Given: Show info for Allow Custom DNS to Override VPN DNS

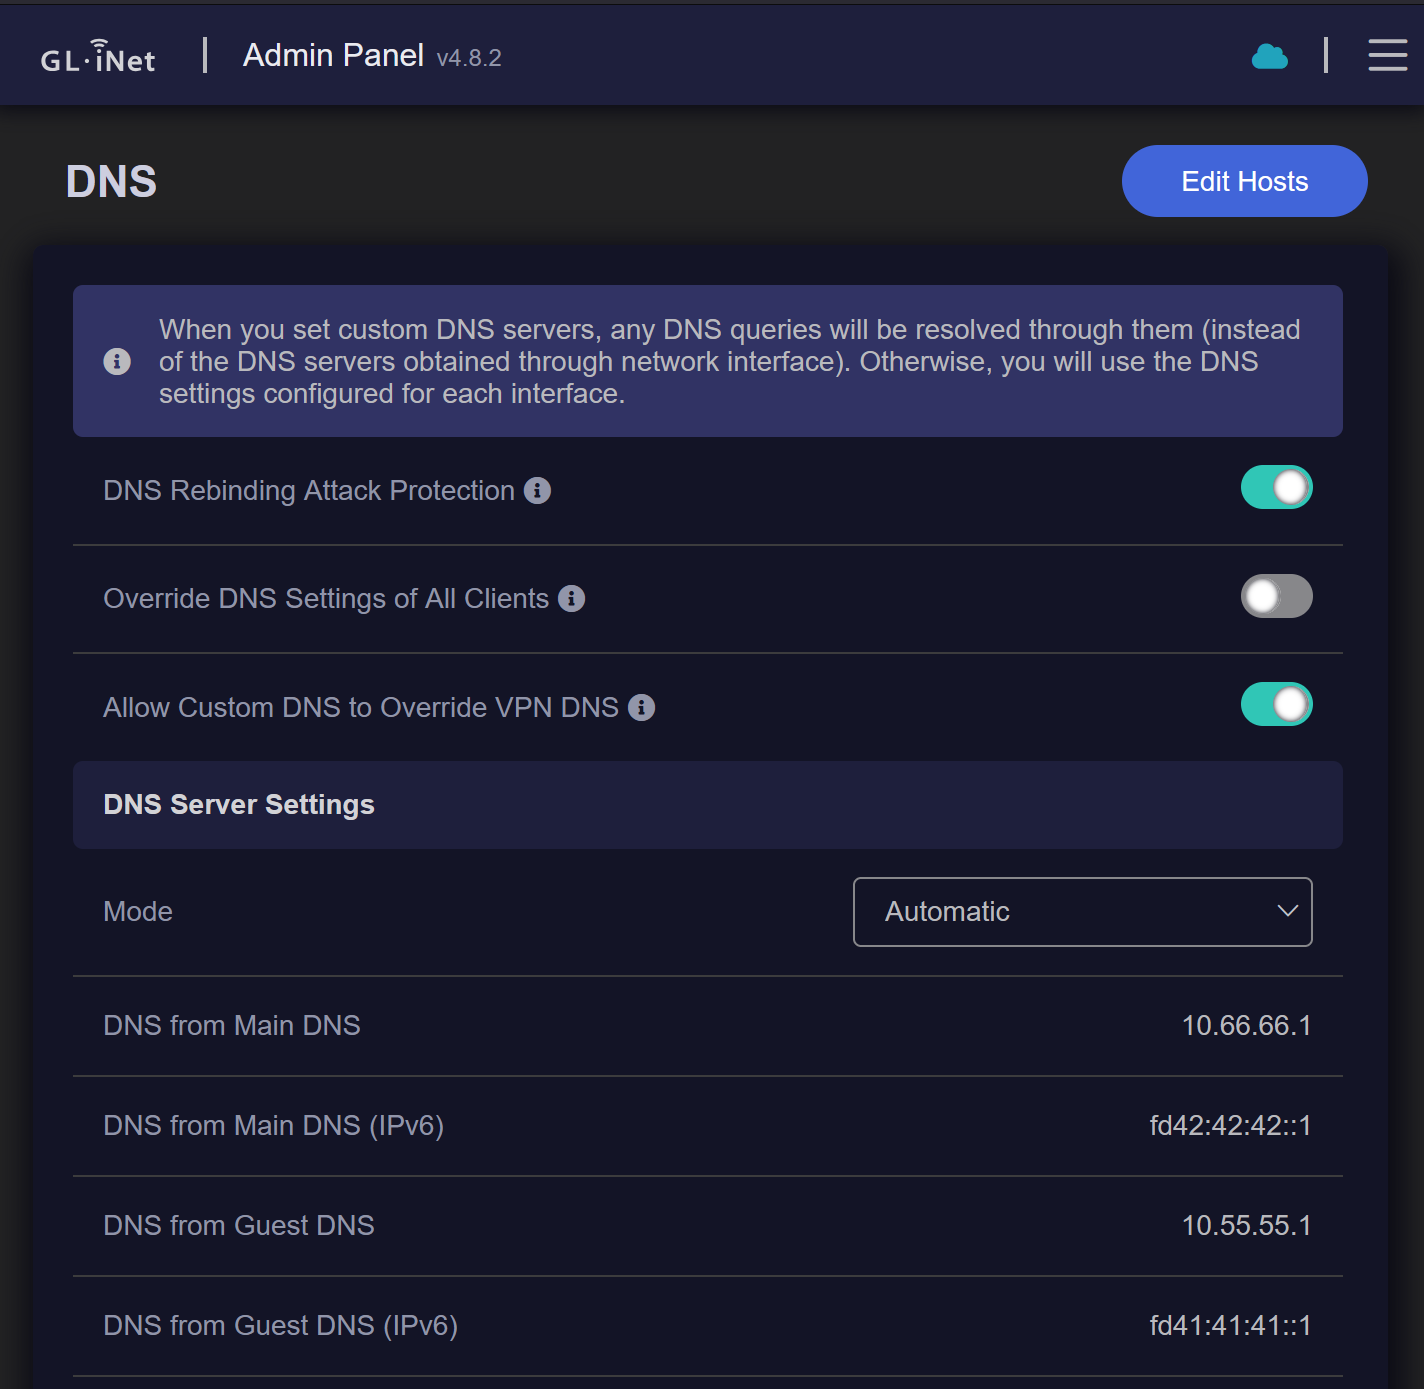Looking at the screenshot, I should coord(642,708).
